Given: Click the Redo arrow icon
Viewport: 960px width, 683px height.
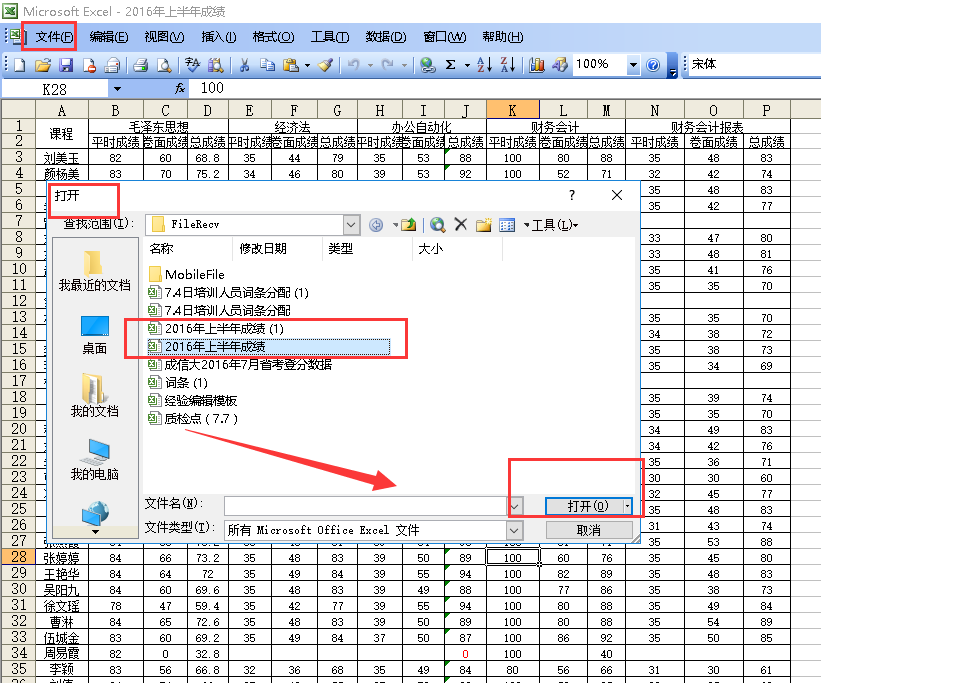Looking at the screenshot, I should pyautogui.click(x=388, y=65).
